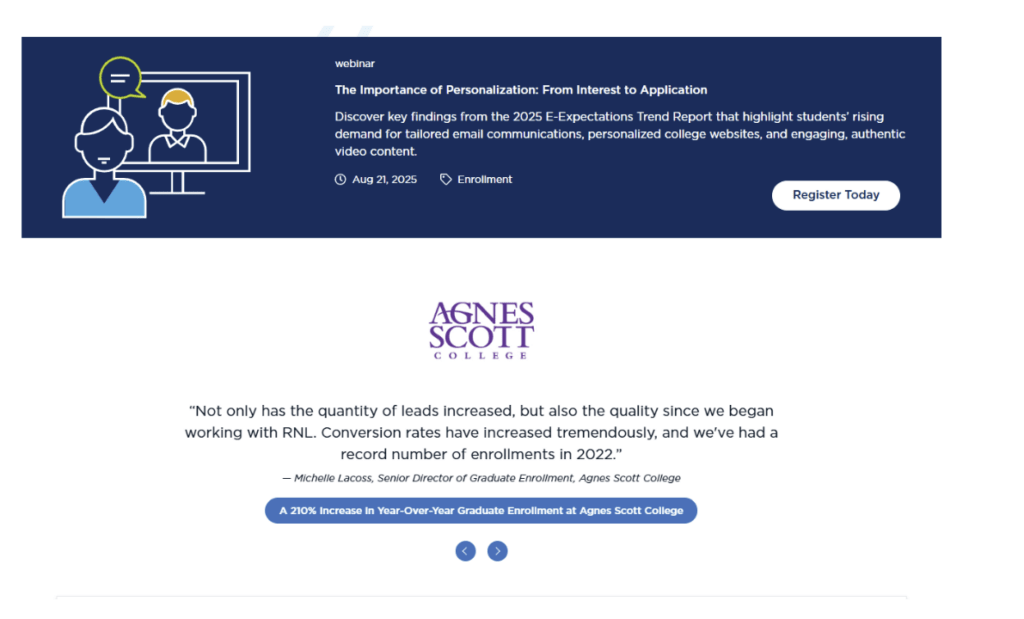Click the white card outline below the carousel arrows
Viewport: 1024px width, 619px height.
coord(481,599)
